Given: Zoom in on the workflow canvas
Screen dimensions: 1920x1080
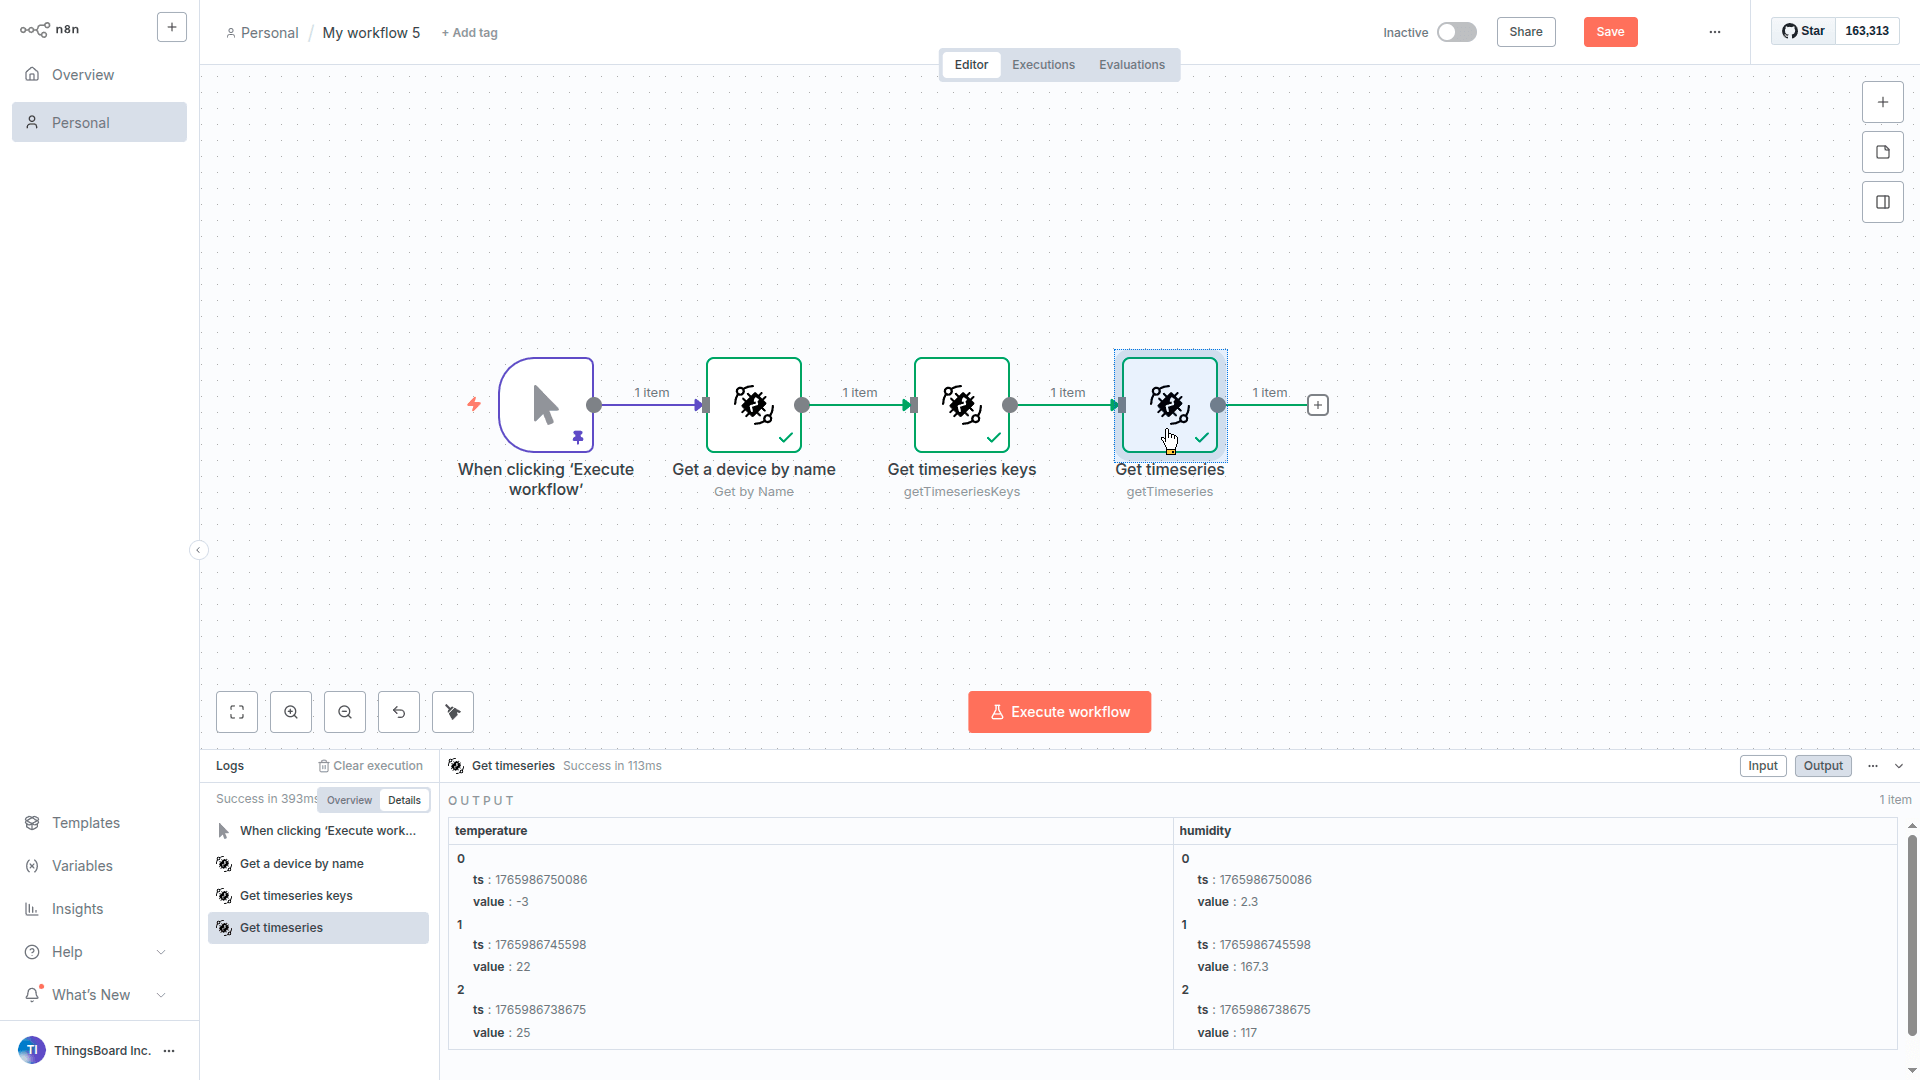Looking at the screenshot, I should pyautogui.click(x=291, y=712).
